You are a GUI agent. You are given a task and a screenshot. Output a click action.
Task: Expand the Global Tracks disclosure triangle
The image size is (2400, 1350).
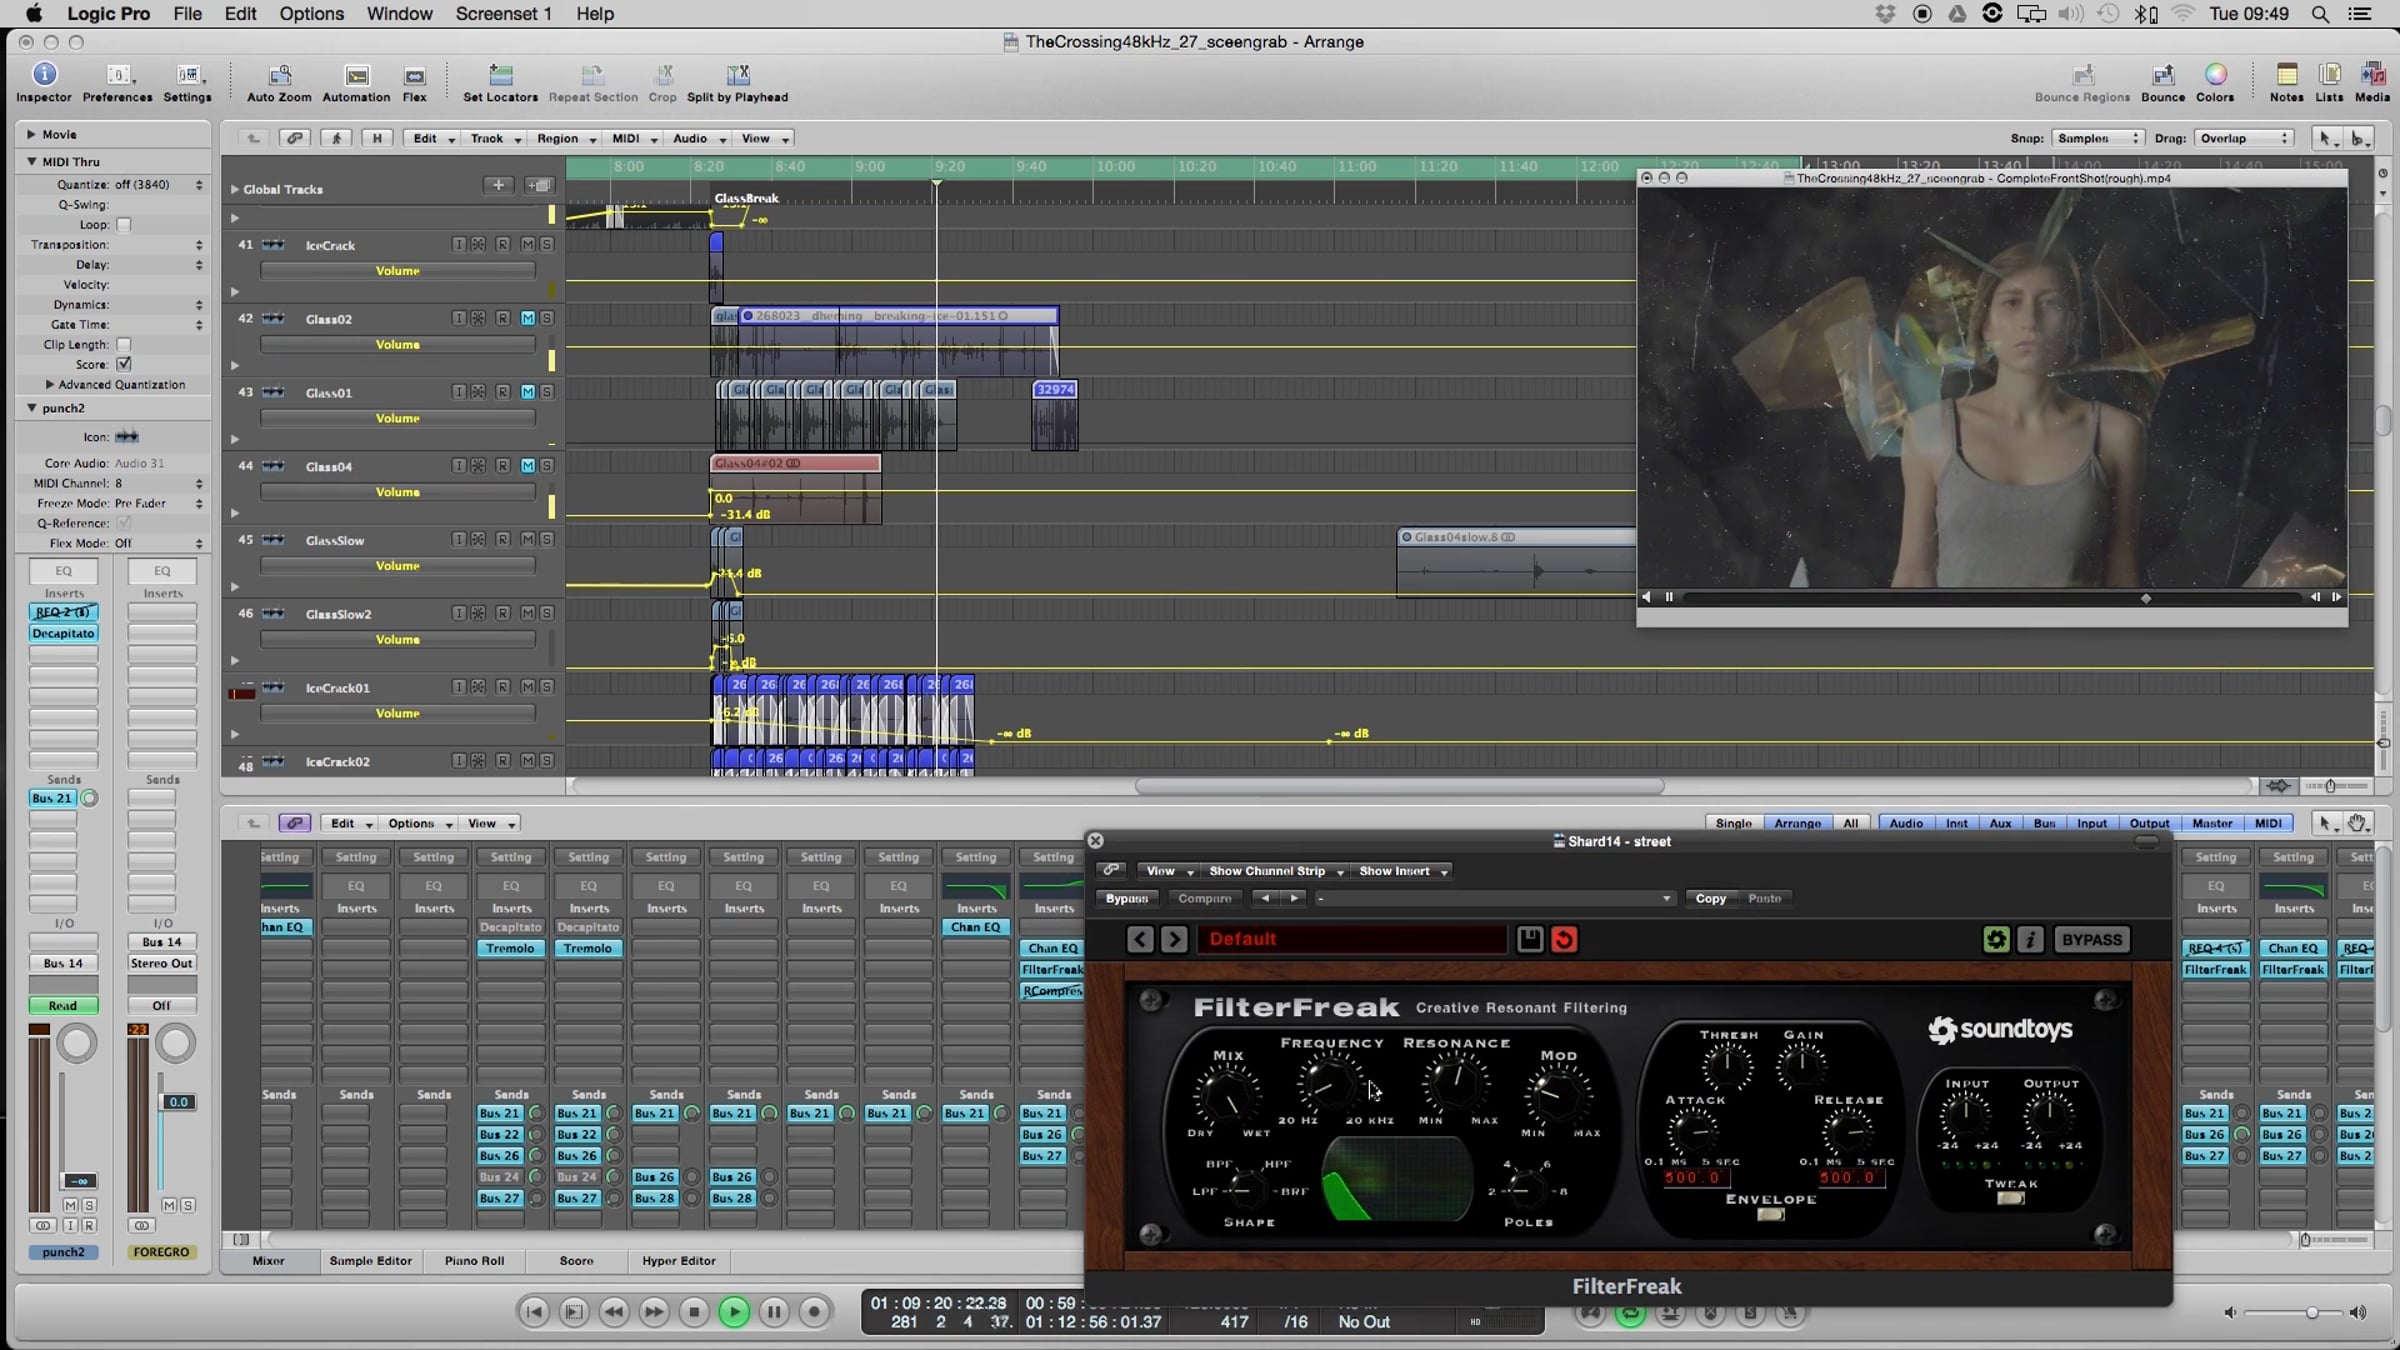click(235, 189)
